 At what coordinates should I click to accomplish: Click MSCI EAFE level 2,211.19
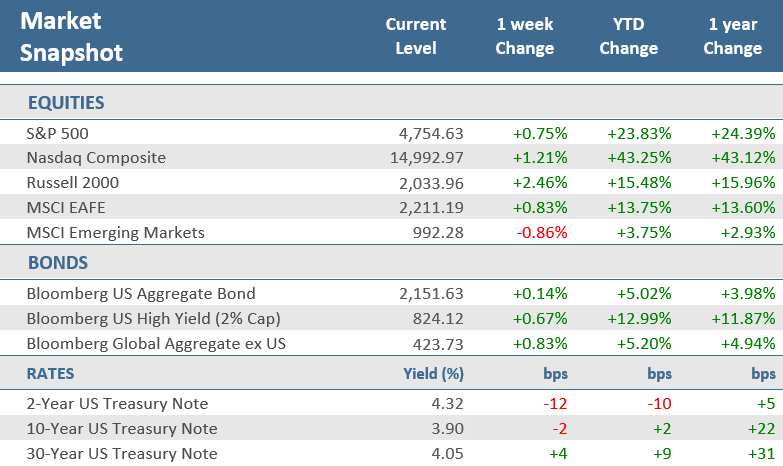[x=431, y=208]
